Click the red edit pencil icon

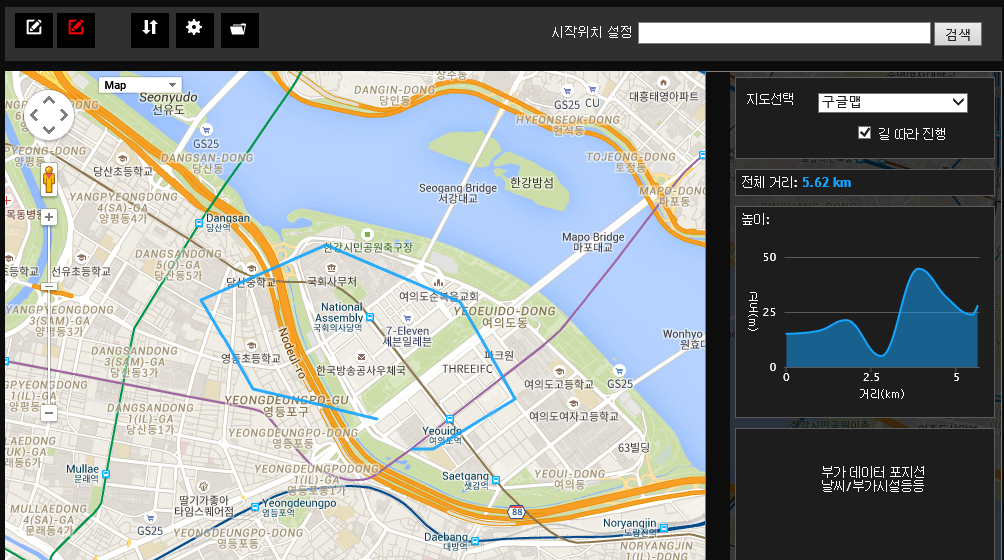pos(76,29)
